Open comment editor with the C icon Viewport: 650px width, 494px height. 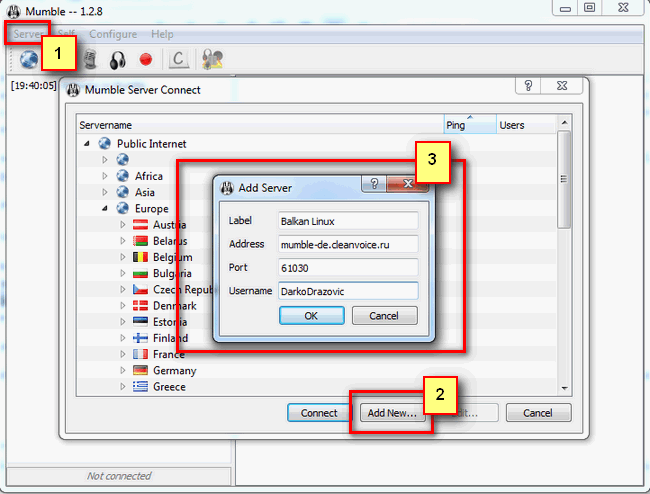tap(178, 59)
